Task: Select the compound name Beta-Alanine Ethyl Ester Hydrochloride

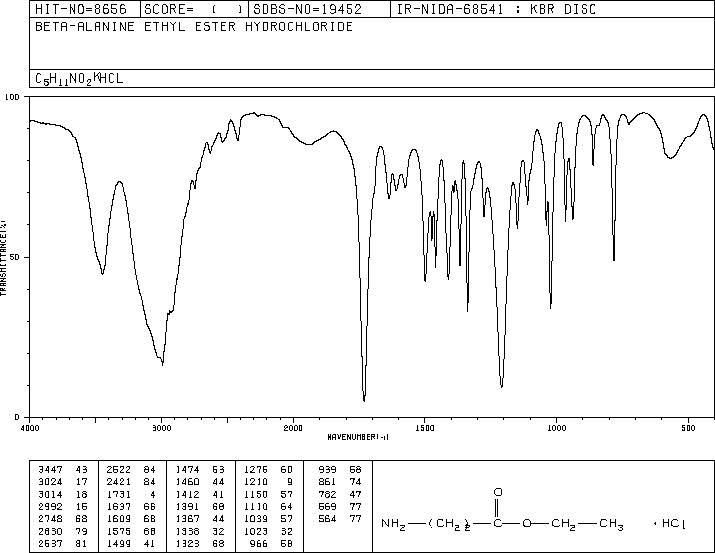Action: click(x=194, y=27)
